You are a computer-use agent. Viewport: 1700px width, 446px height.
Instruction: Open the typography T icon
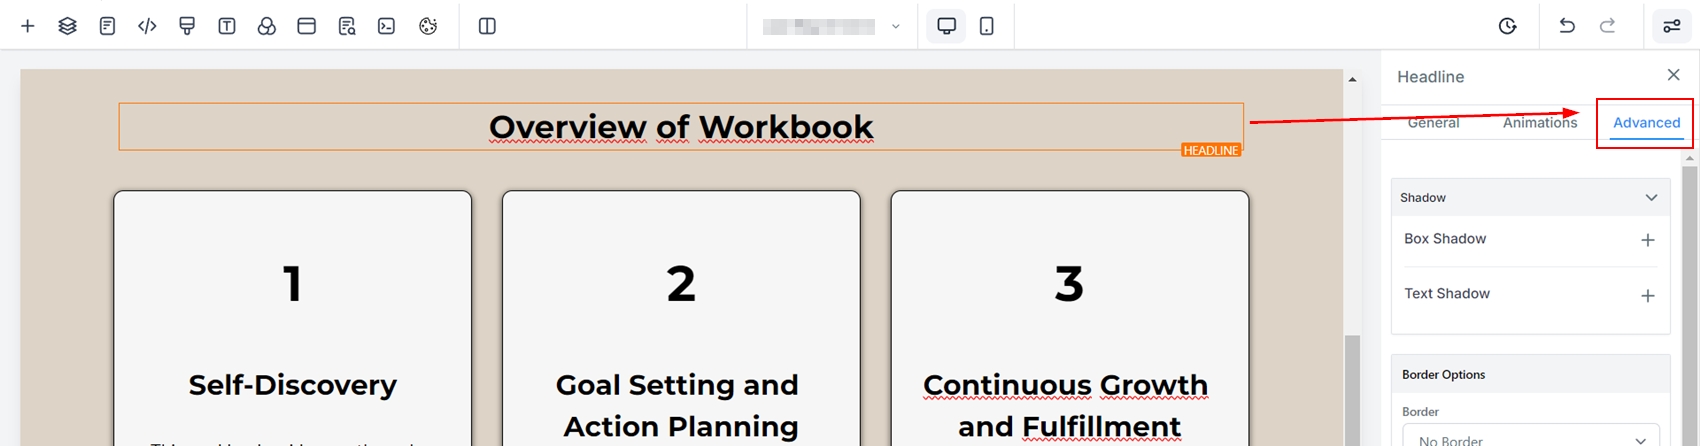[227, 26]
